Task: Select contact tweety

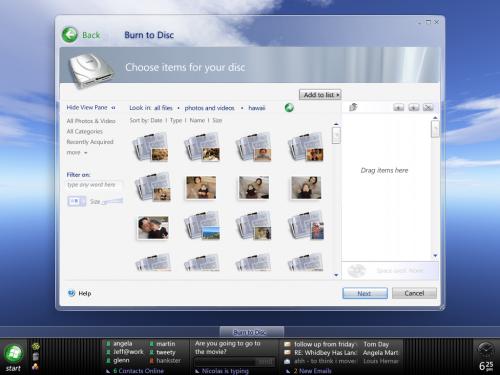Action: (166, 352)
